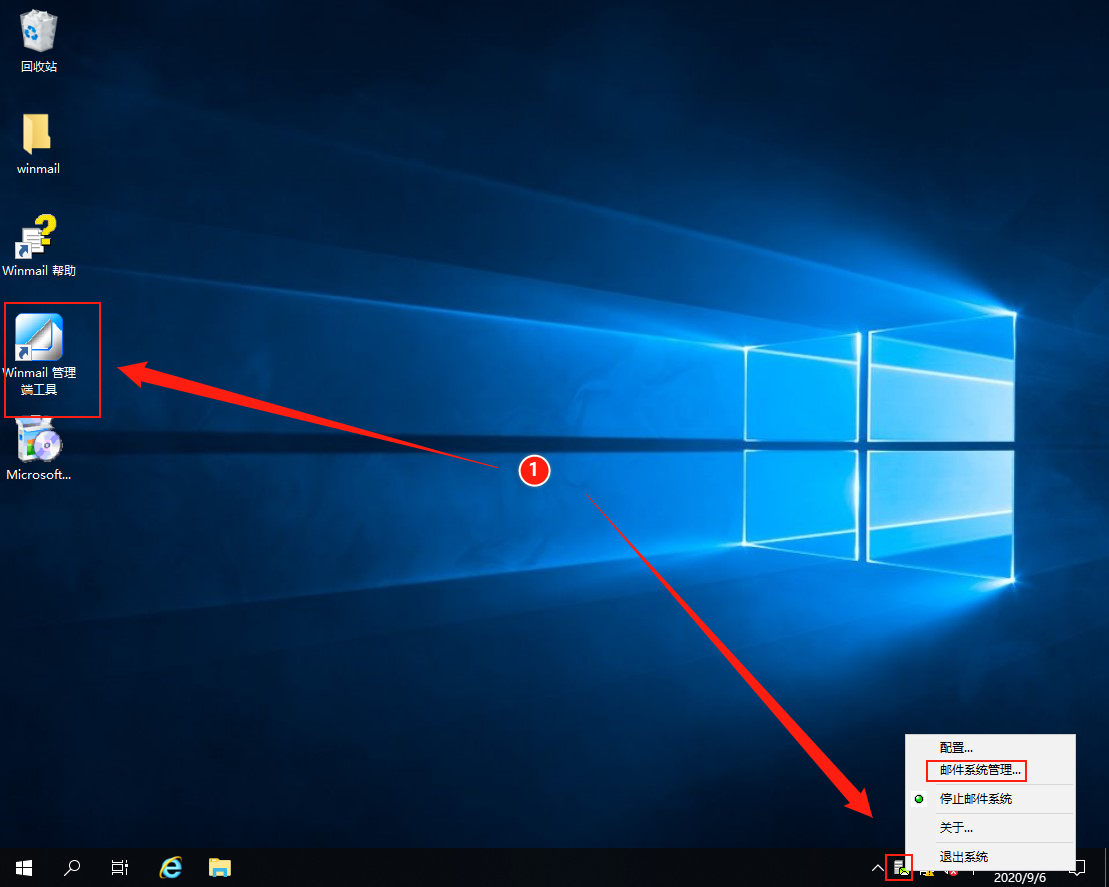Launch Internet Explorer from the taskbar
The height and width of the screenshot is (887, 1109).
pos(170,867)
